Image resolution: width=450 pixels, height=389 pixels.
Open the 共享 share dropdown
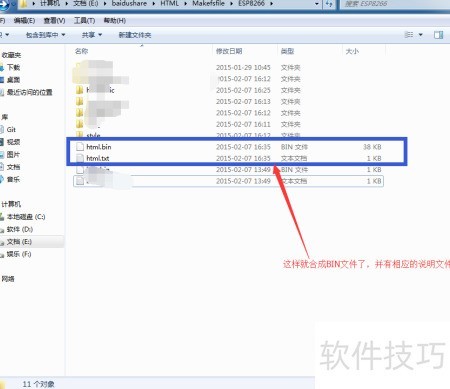92,35
